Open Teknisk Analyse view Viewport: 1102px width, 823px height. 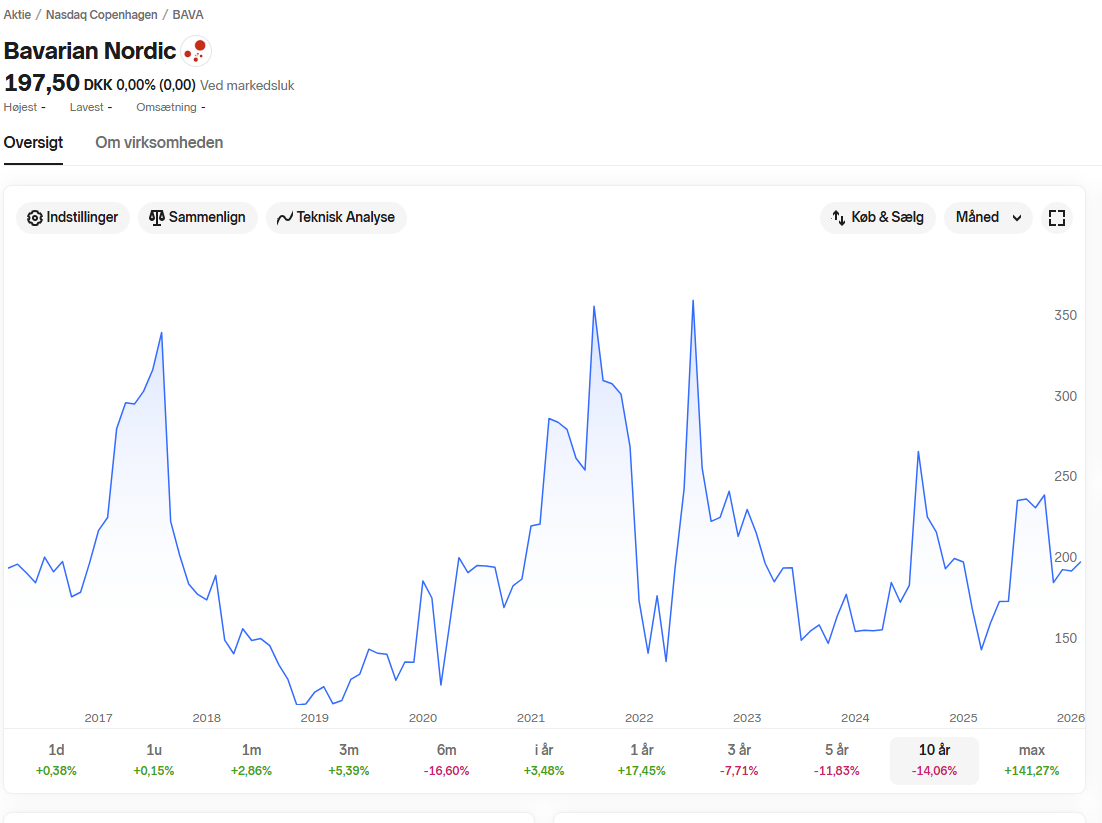point(336,218)
